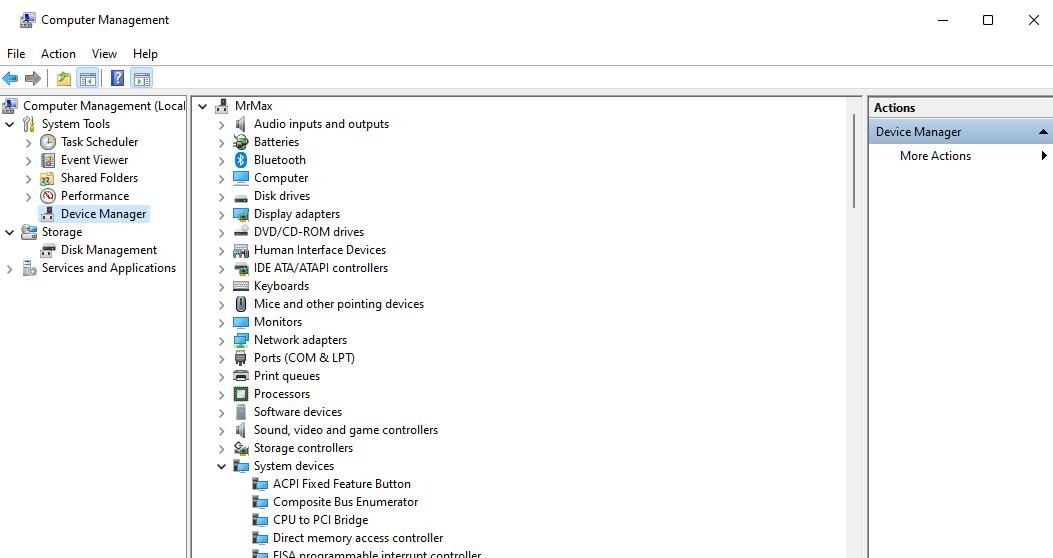Image resolution: width=1053 pixels, height=558 pixels.
Task: Click the blue Help question mark icon
Action: [x=118, y=79]
